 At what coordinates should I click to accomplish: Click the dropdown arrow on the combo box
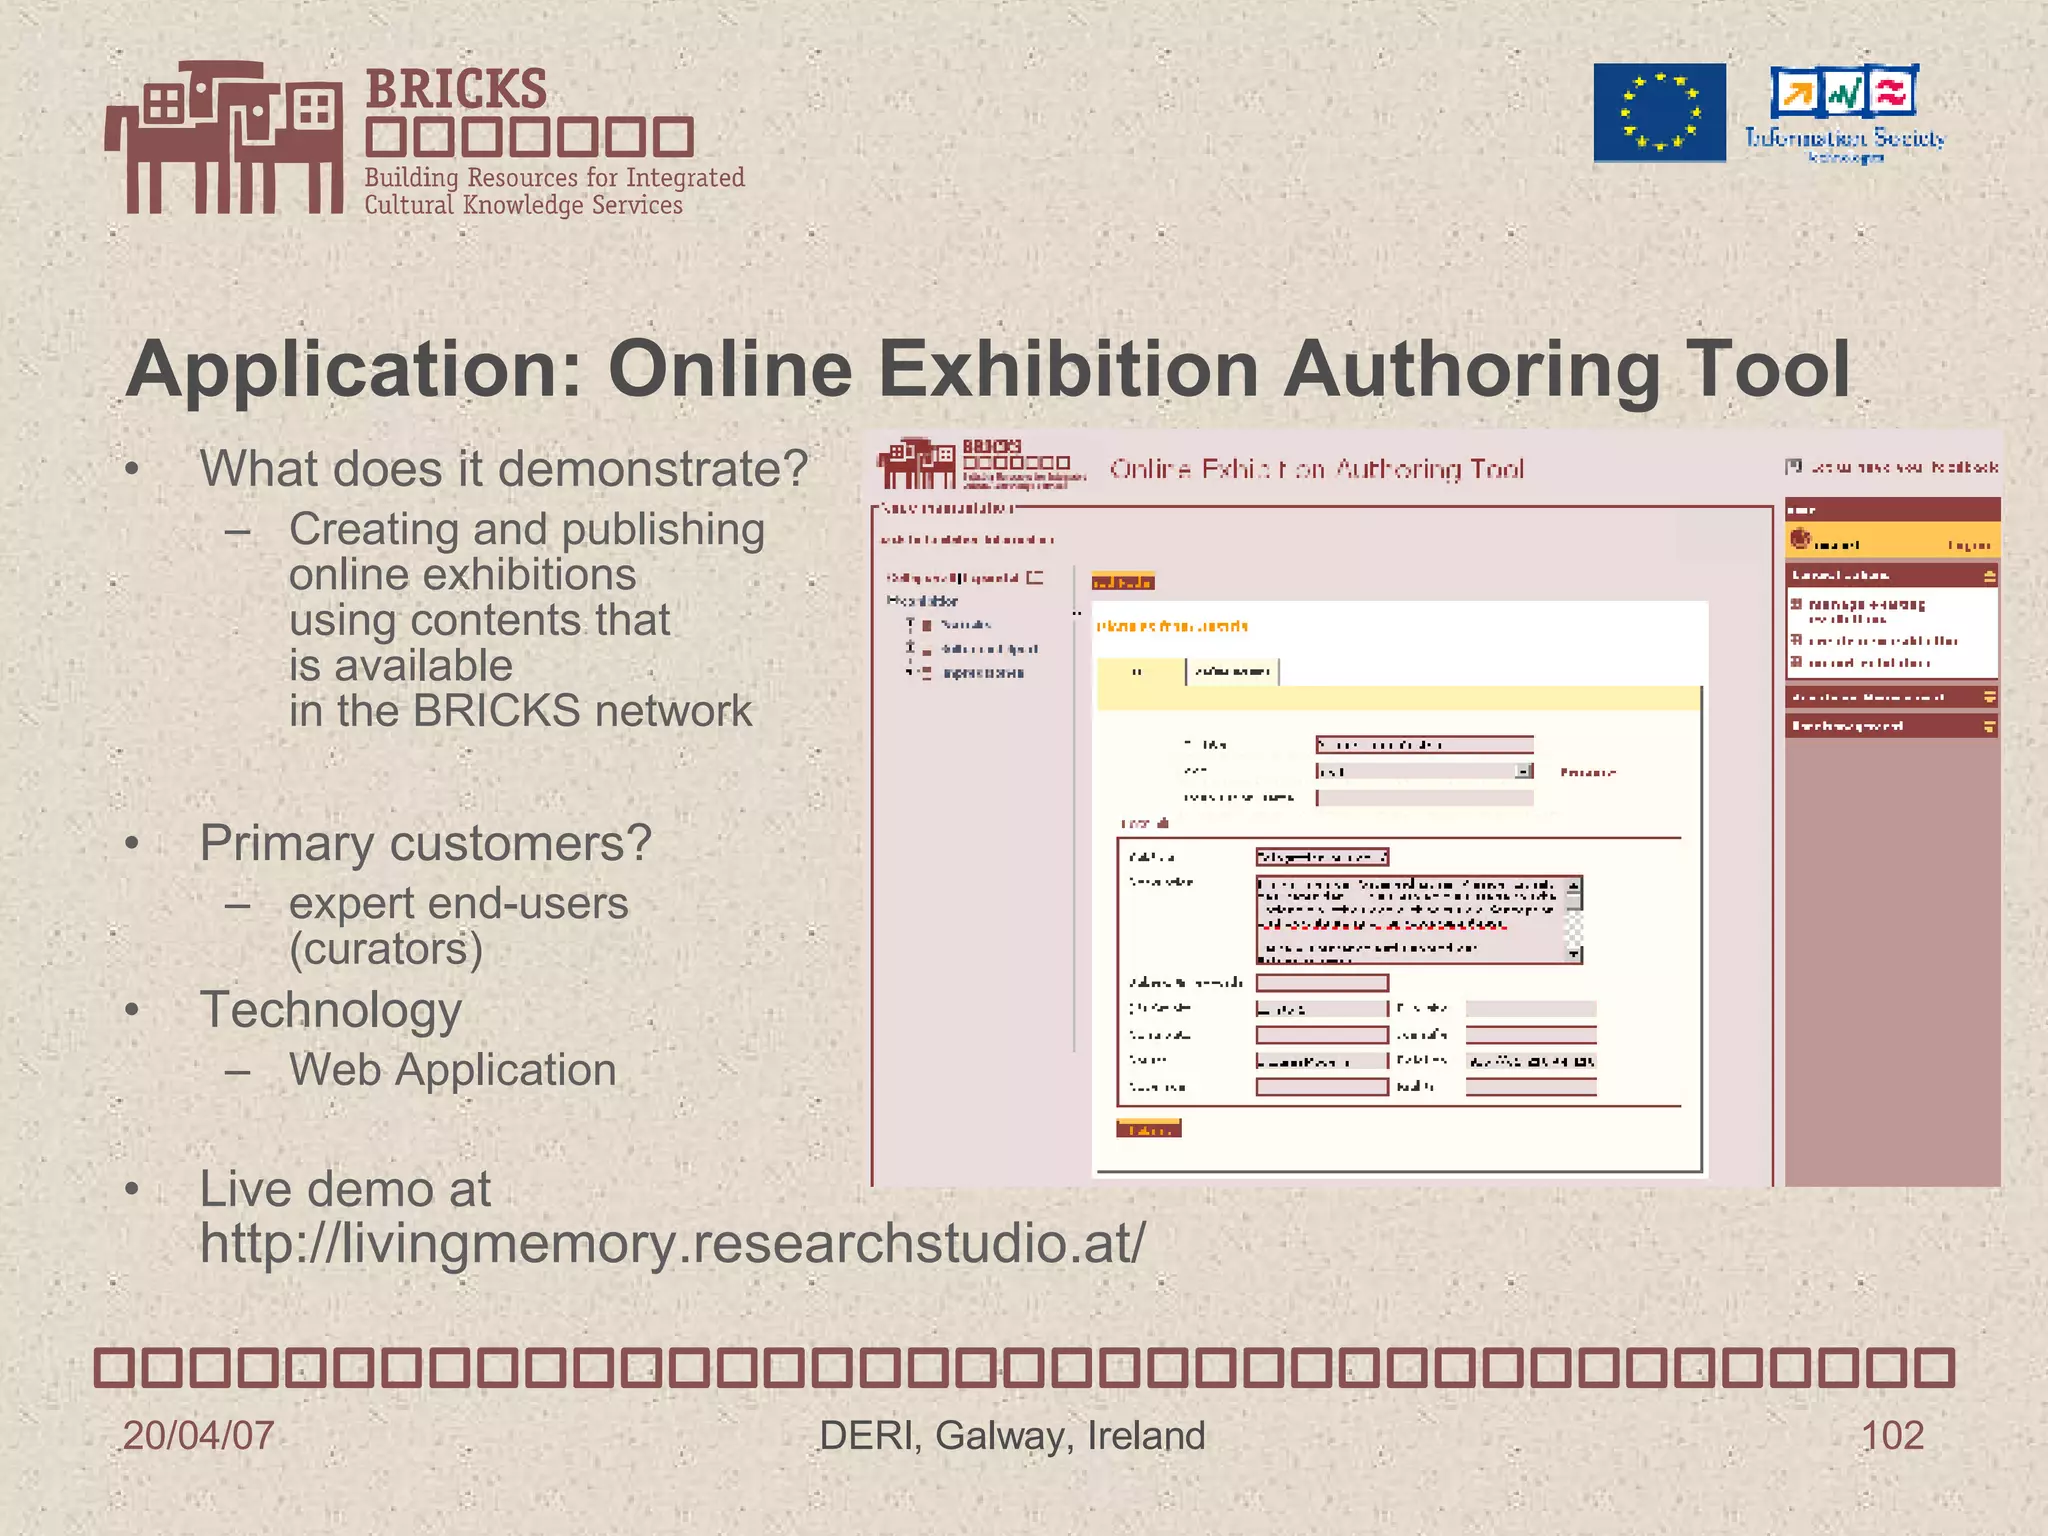pyautogui.click(x=1524, y=771)
